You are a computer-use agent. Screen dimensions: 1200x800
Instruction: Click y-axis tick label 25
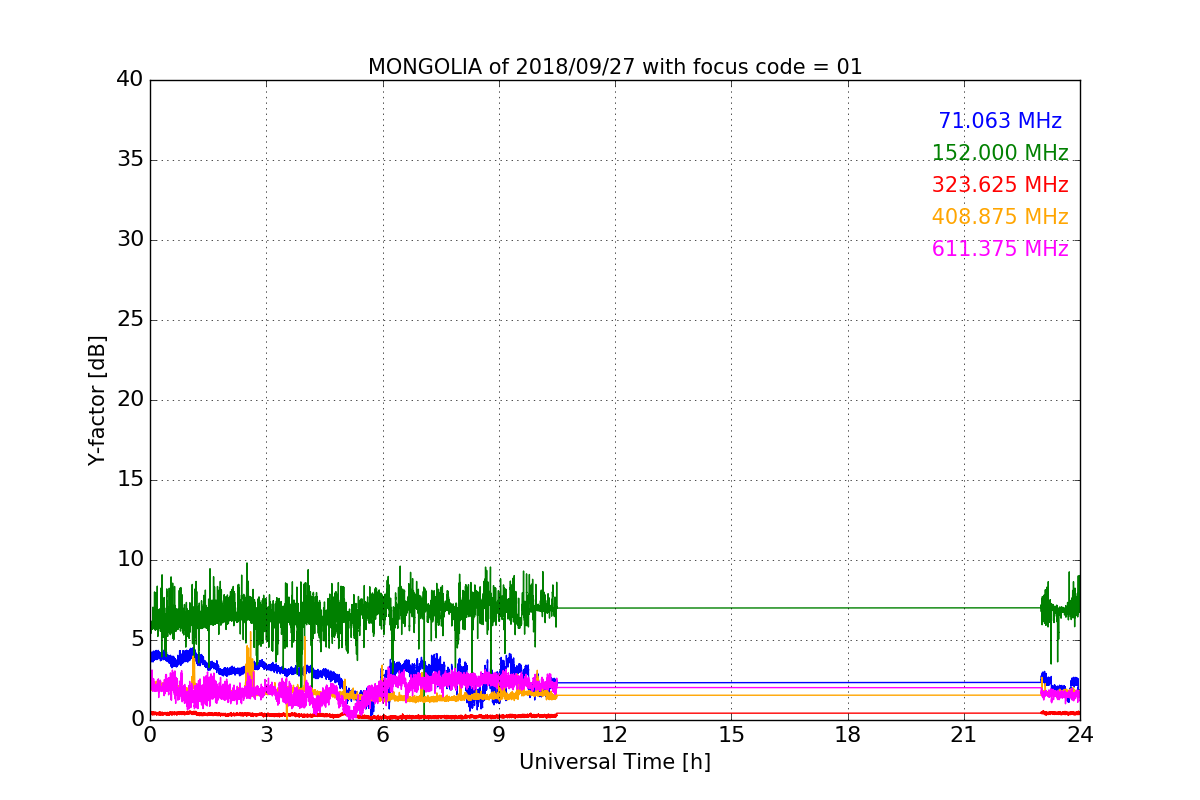point(130,320)
